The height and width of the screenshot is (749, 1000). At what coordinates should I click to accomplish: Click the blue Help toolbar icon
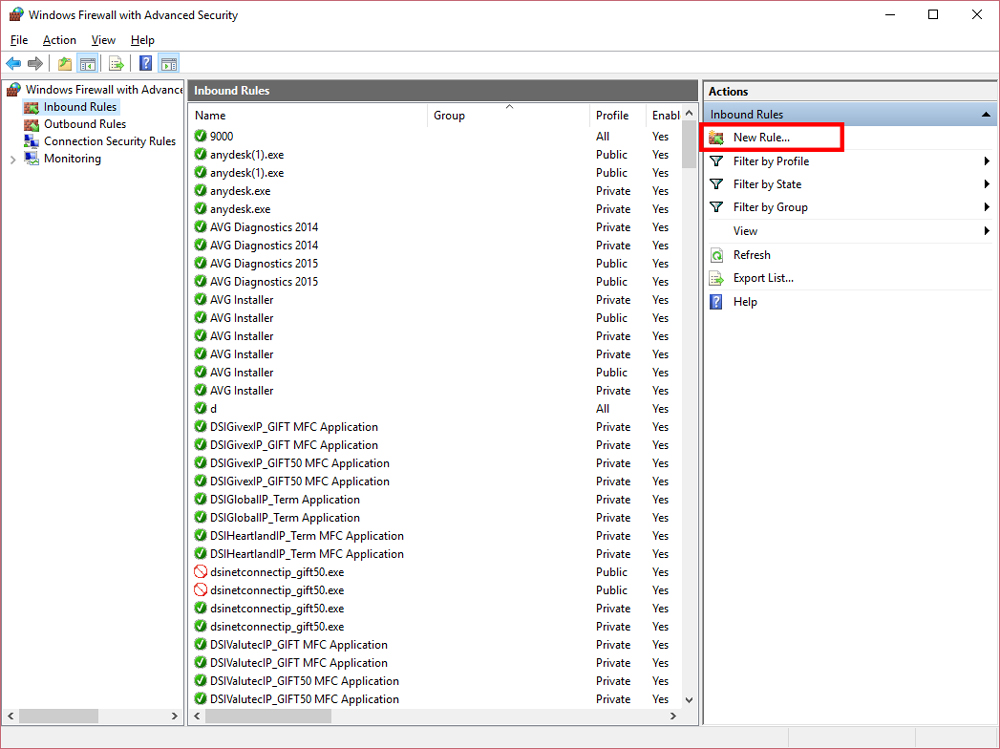[146, 63]
